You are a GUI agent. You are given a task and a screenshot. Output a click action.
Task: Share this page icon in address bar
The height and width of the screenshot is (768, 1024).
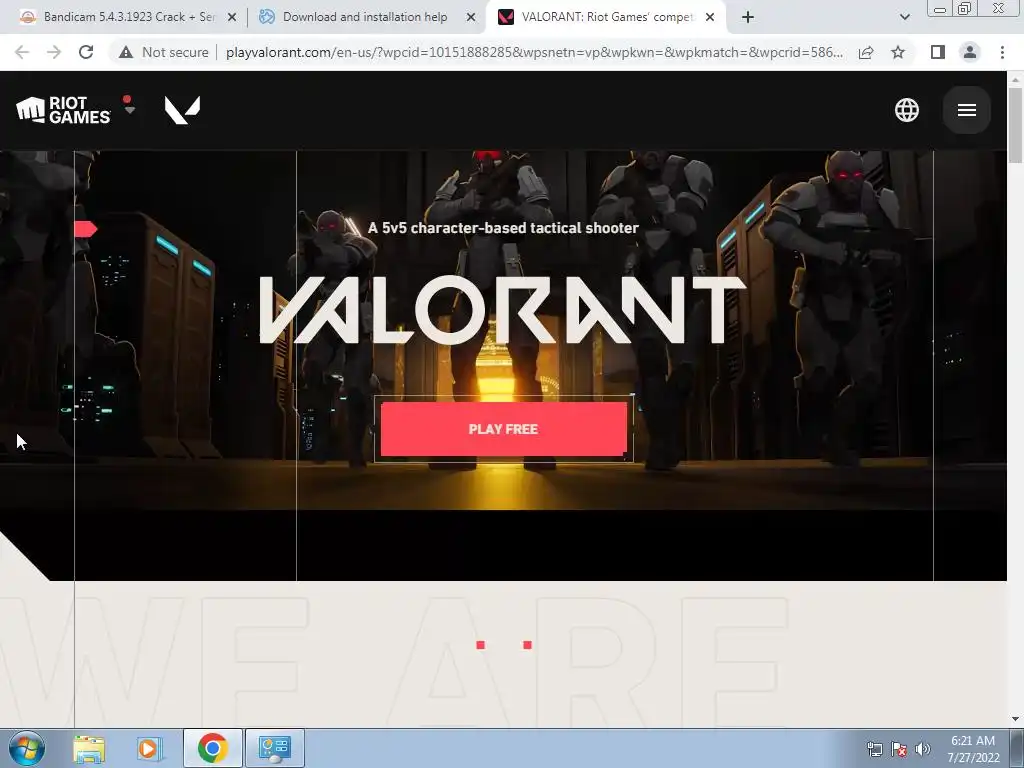pyautogui.click(x=866, y=52)
